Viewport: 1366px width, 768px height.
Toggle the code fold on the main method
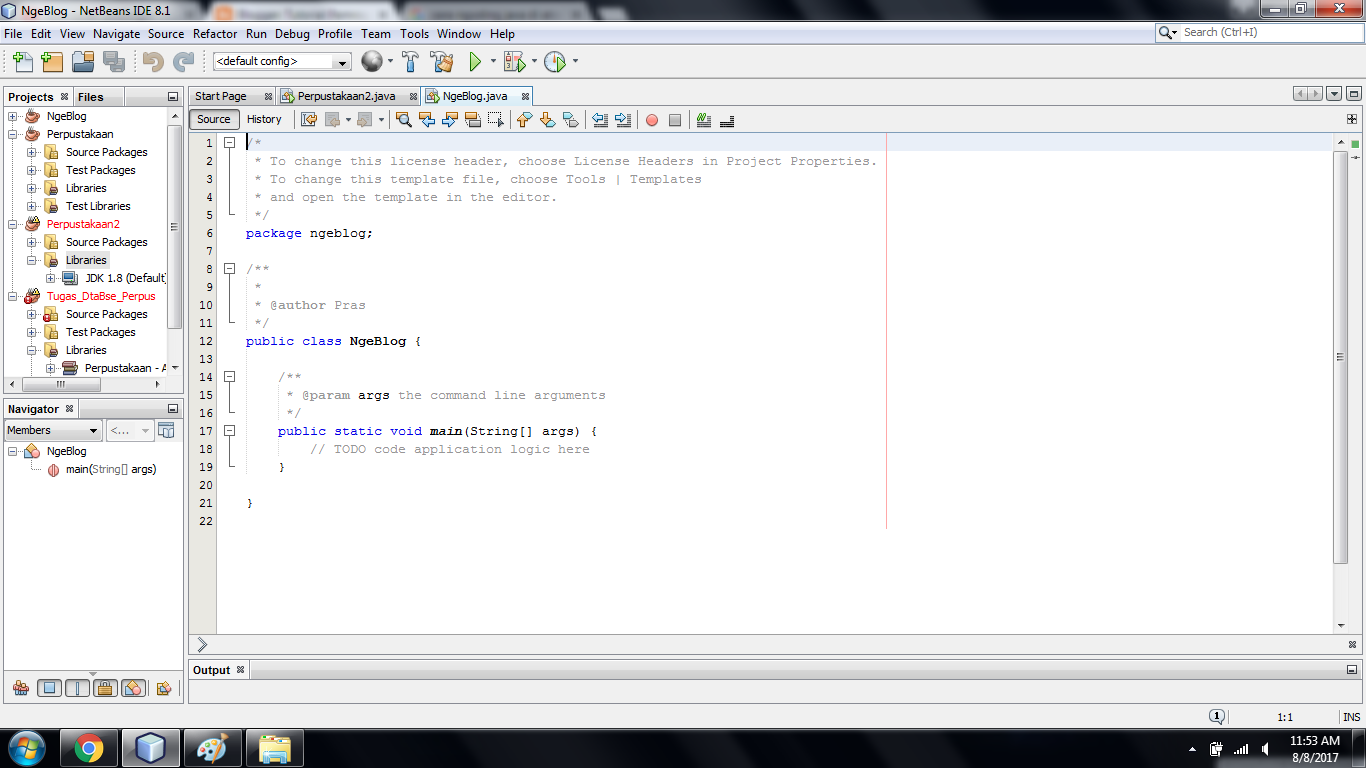(x=230, y=431)
